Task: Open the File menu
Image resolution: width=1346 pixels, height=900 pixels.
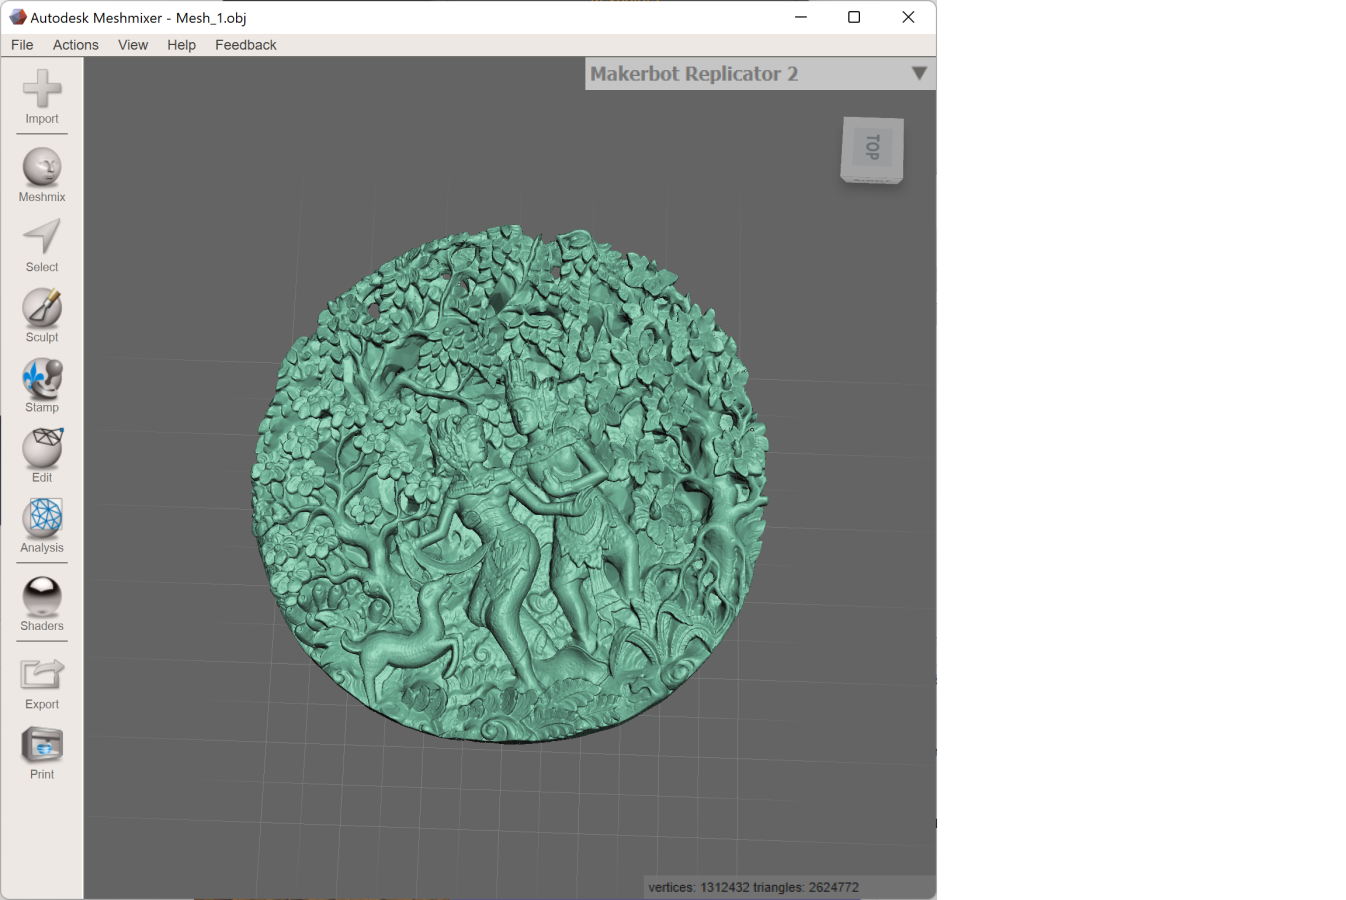Action: (22, 45)
